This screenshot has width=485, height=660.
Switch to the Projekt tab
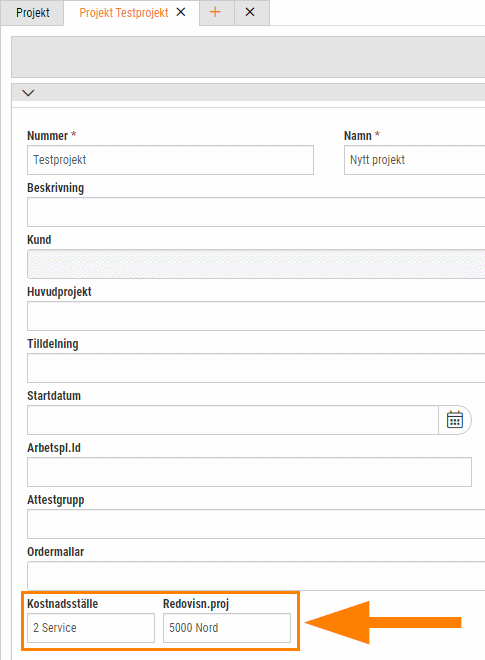[32, 13]
